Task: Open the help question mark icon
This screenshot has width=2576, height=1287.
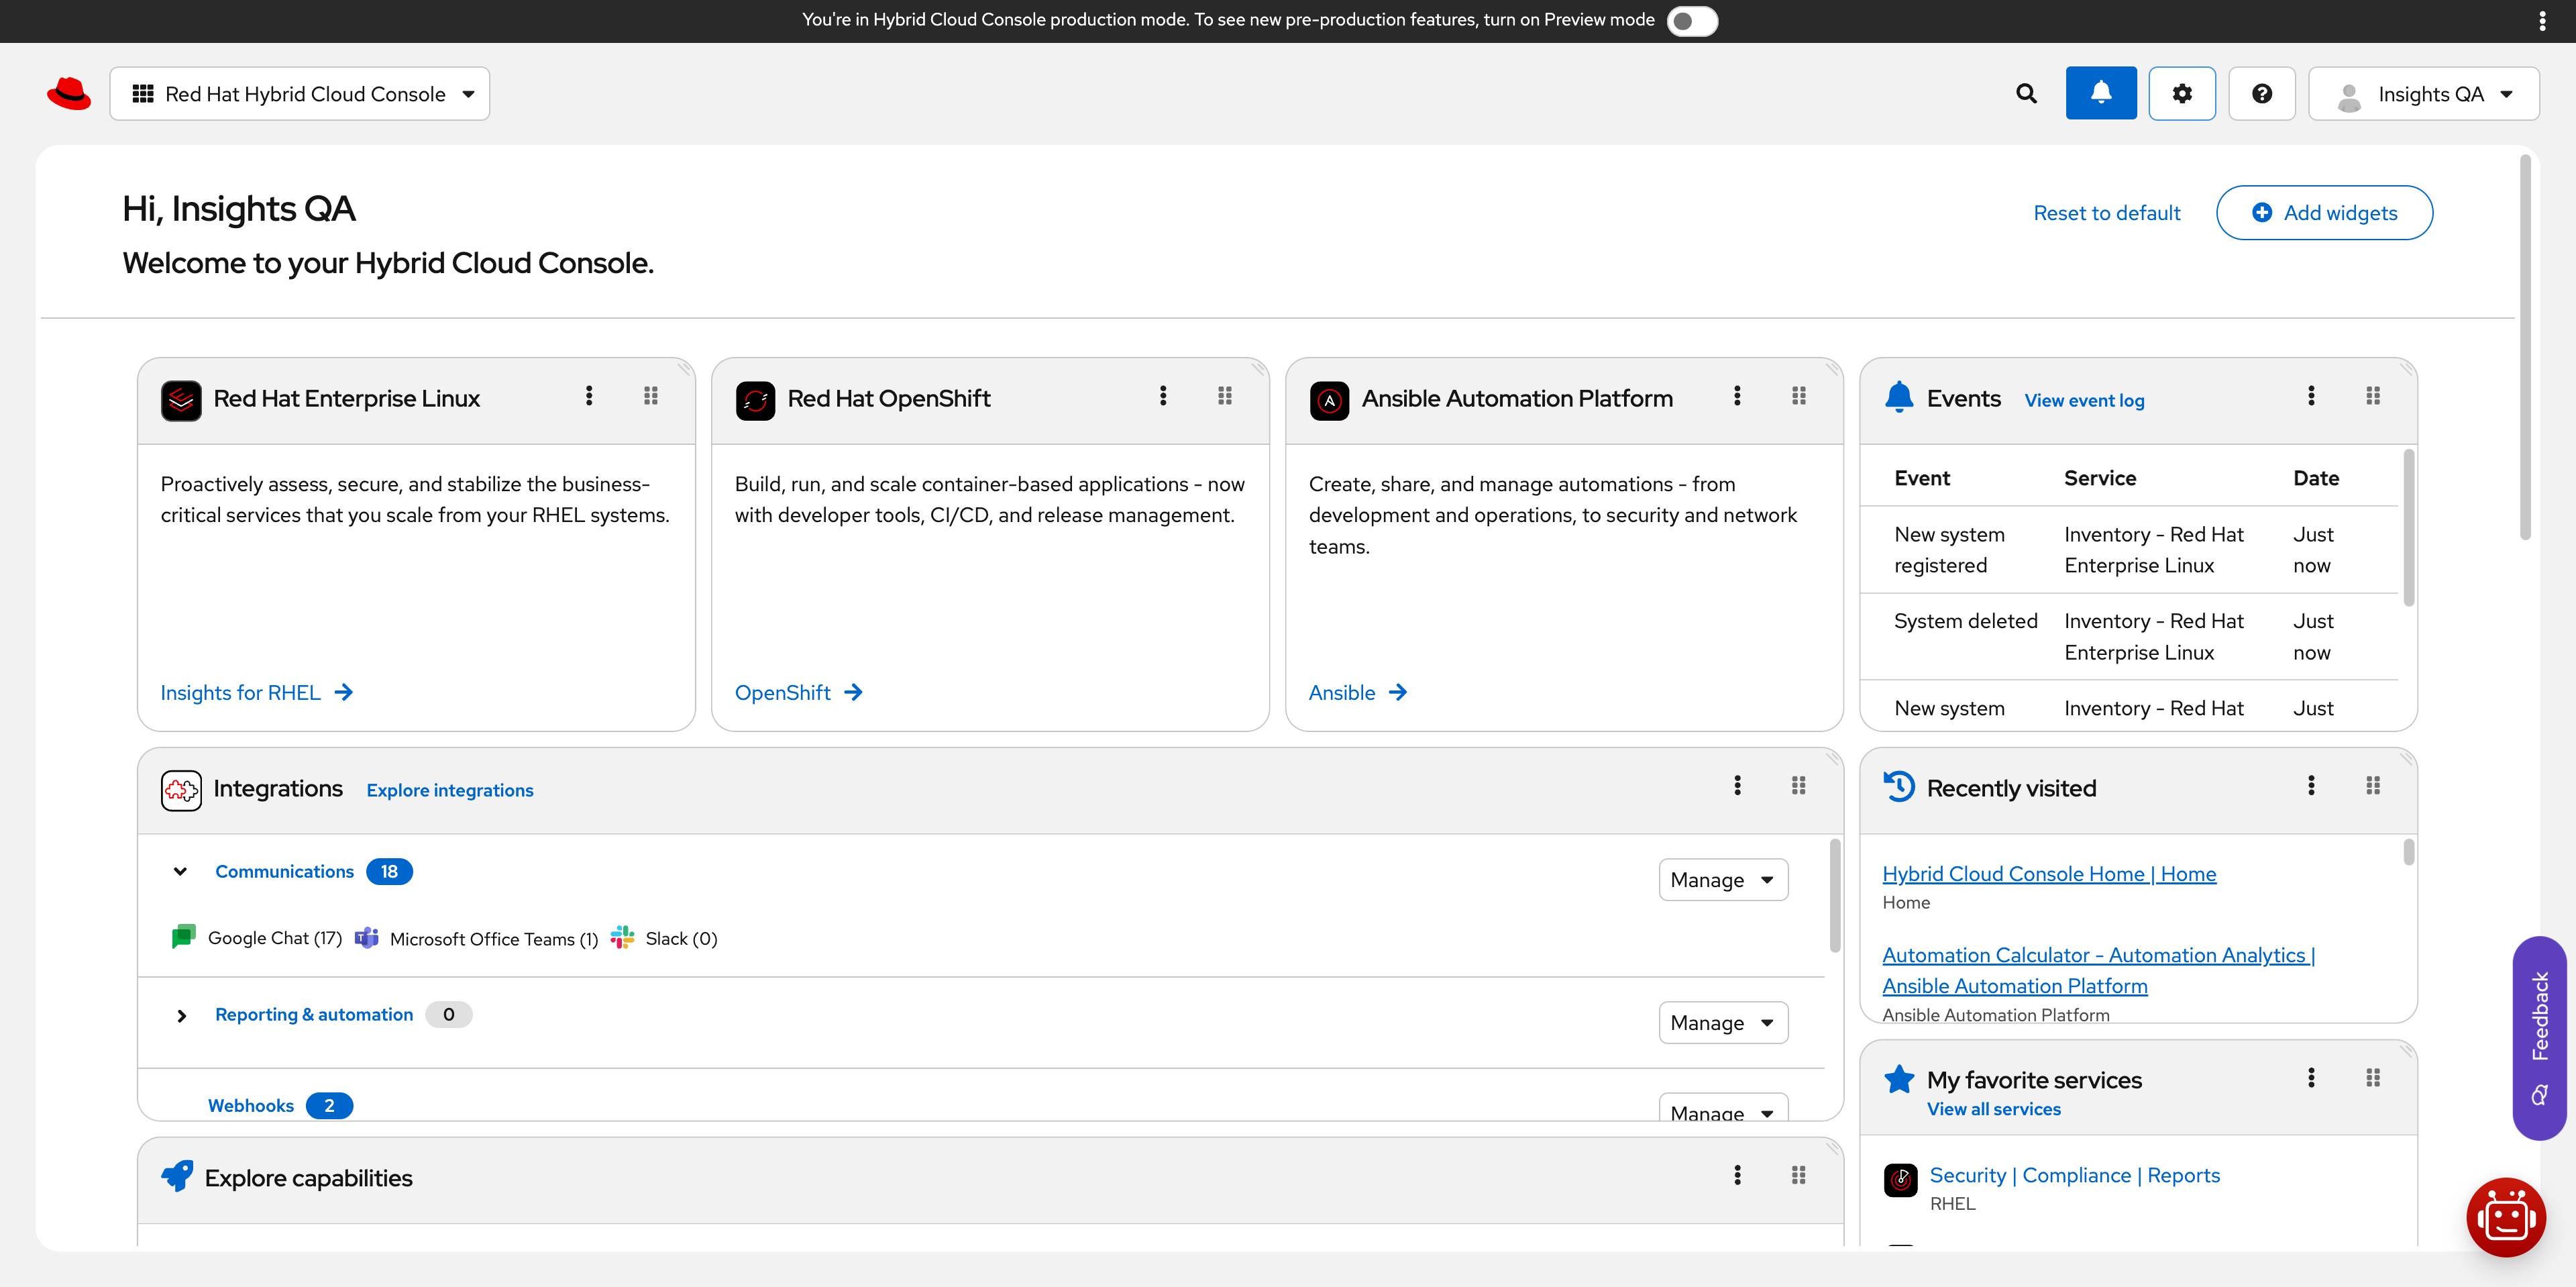Action: (2262, 93)
